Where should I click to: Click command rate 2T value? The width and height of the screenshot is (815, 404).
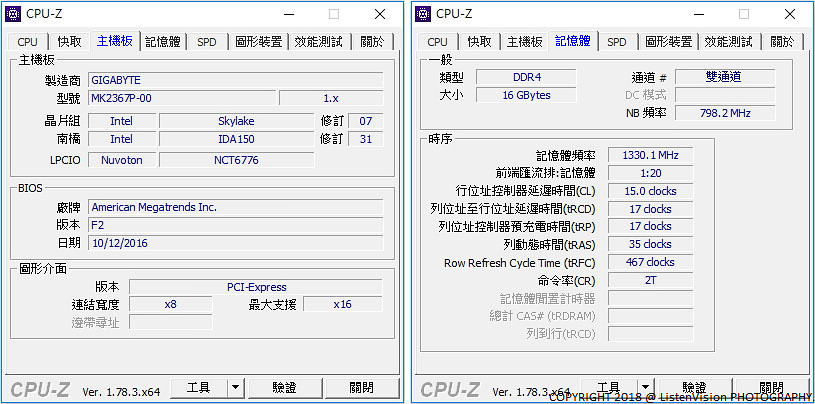click(x=650, y=280)
